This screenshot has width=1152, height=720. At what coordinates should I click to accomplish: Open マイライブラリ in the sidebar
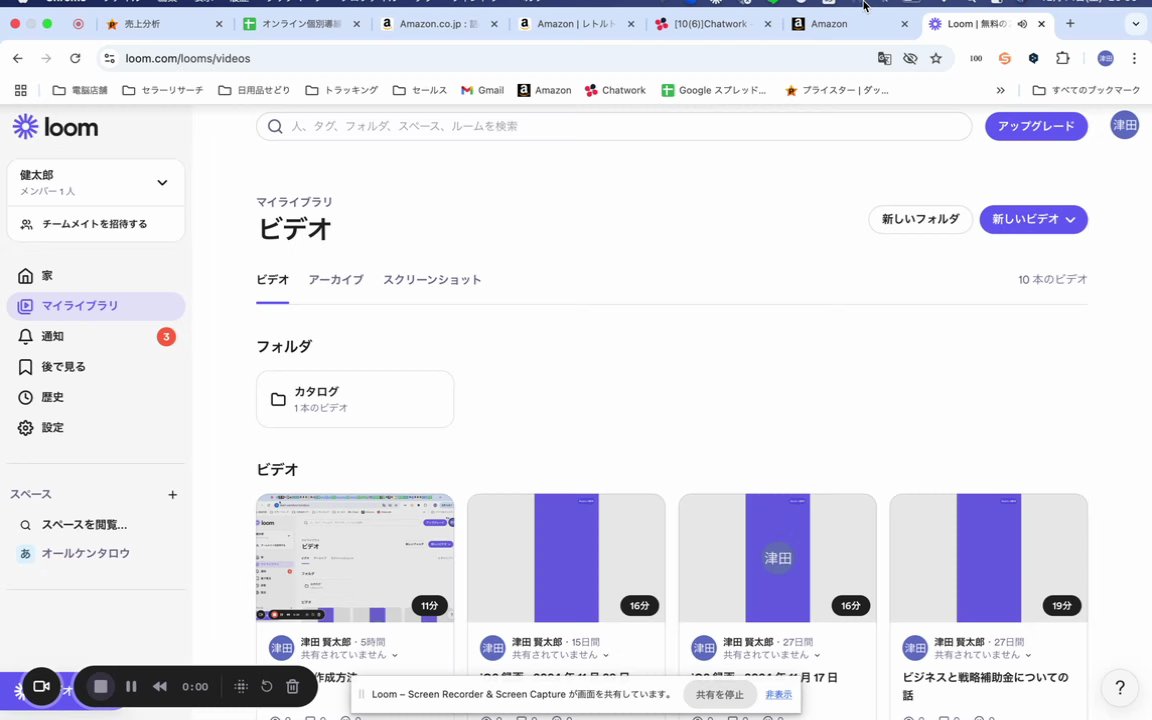96,306
